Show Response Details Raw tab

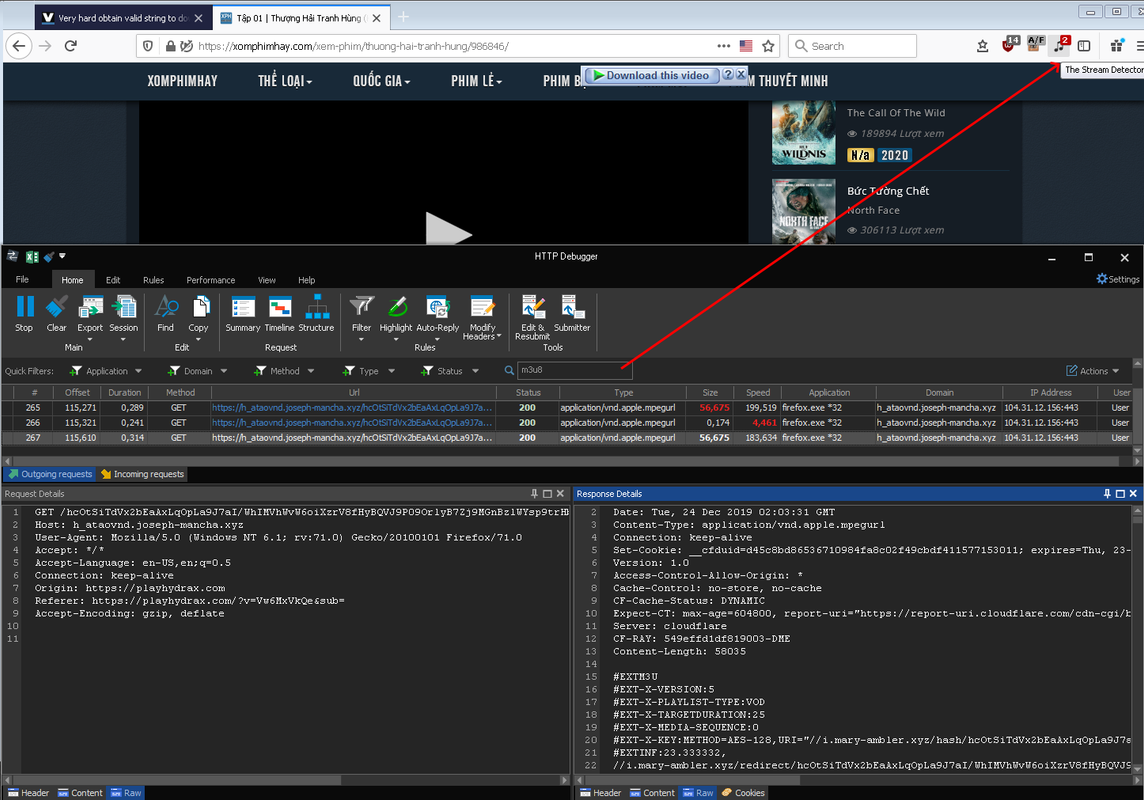[x=697, y=793]
